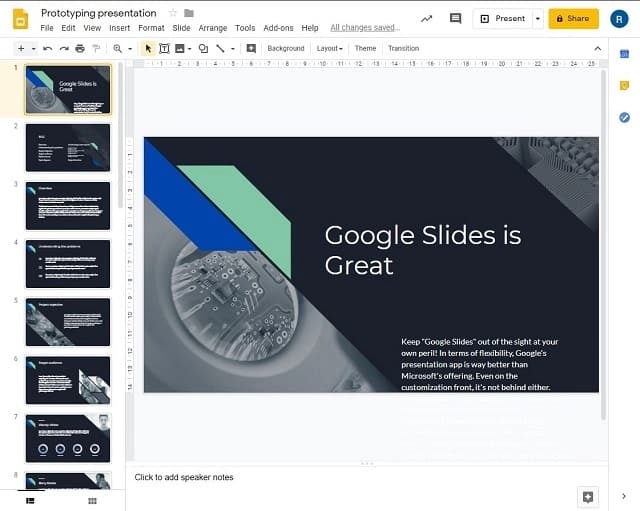640x511 pixels.
Task: Switch to filmstrip view icon
Action: 30,501
